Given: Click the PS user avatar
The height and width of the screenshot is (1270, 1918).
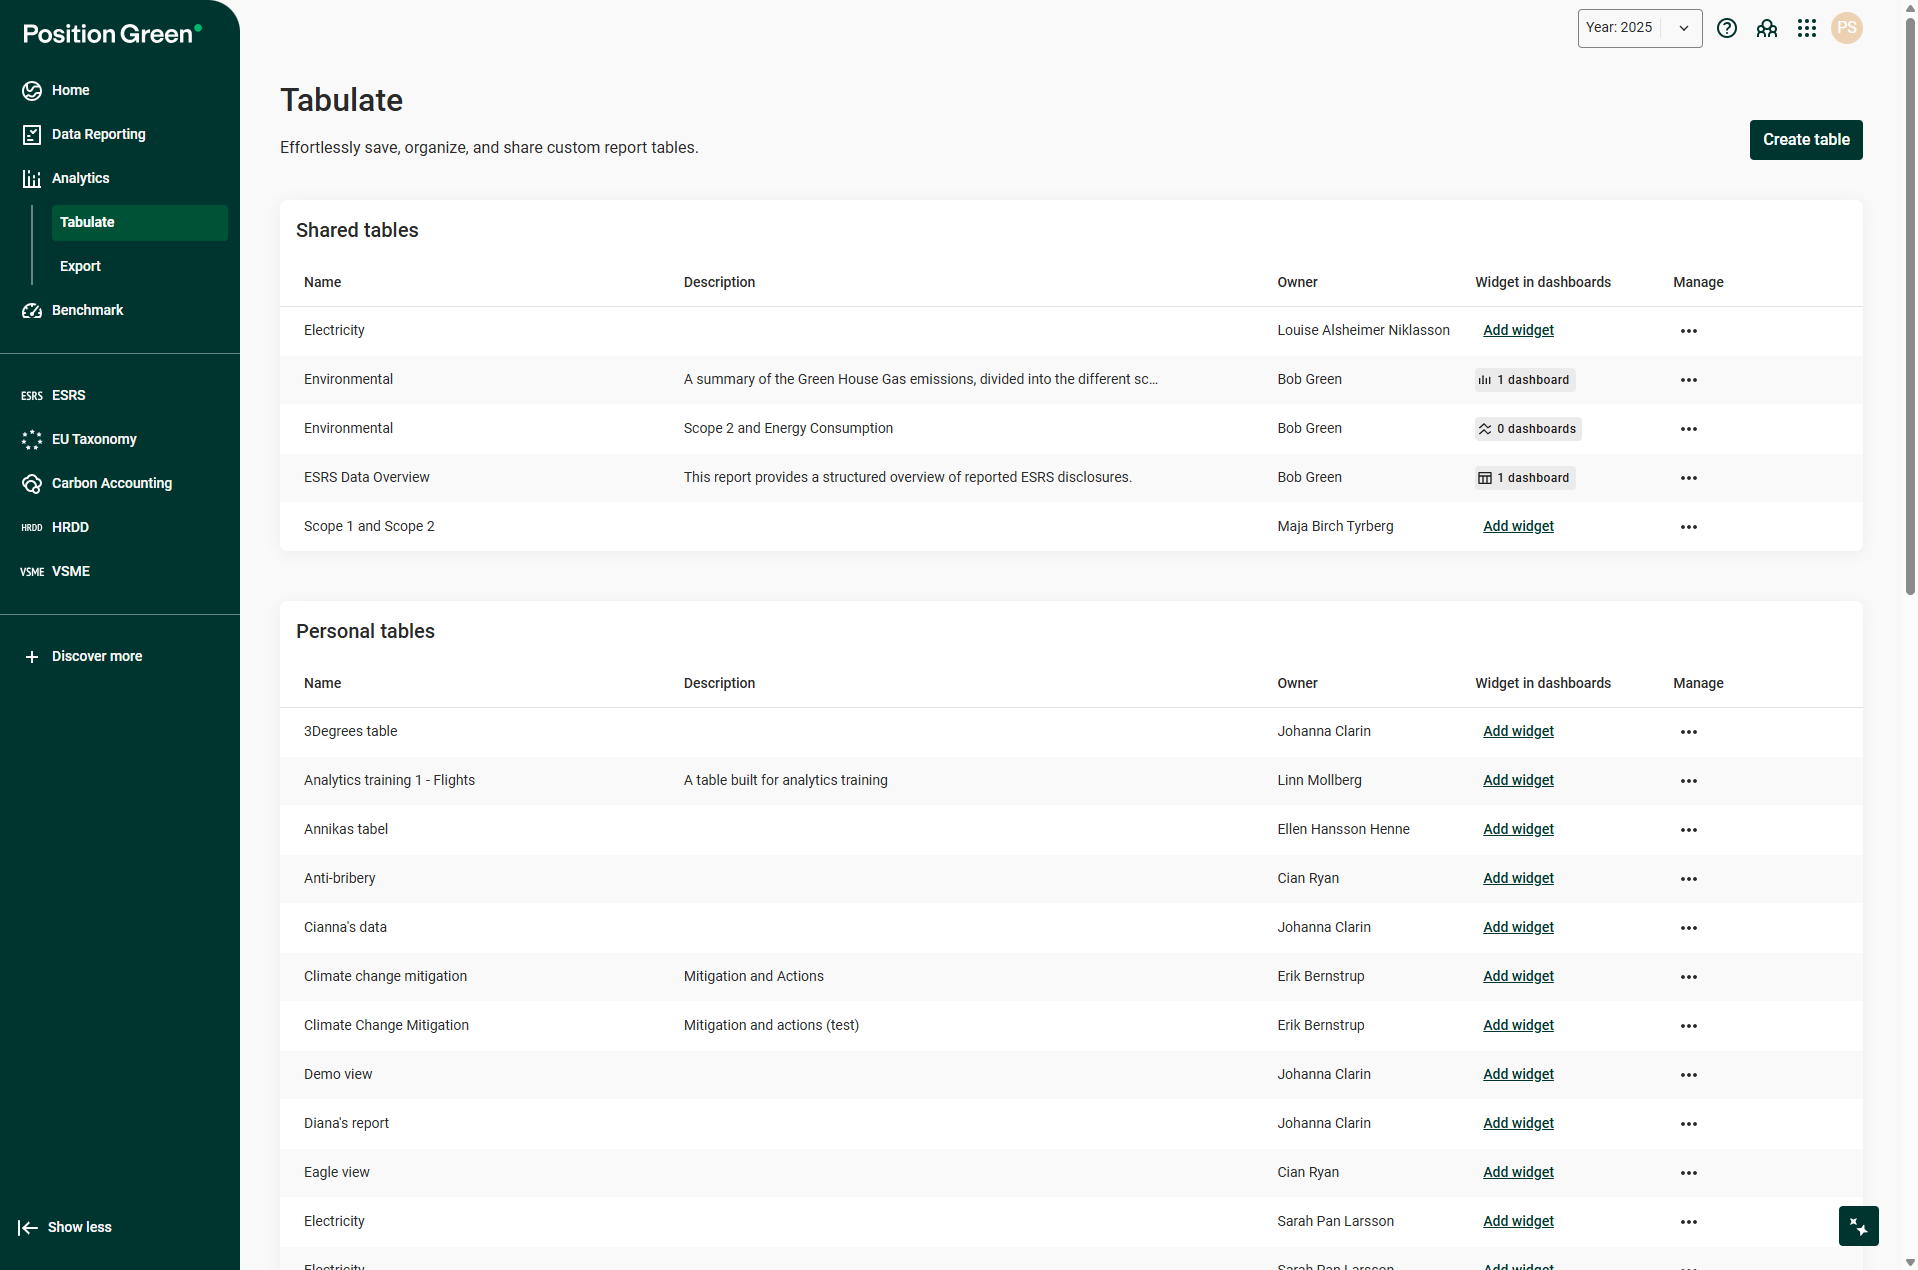Looking at the screenshot, I should click(1846, 28).
